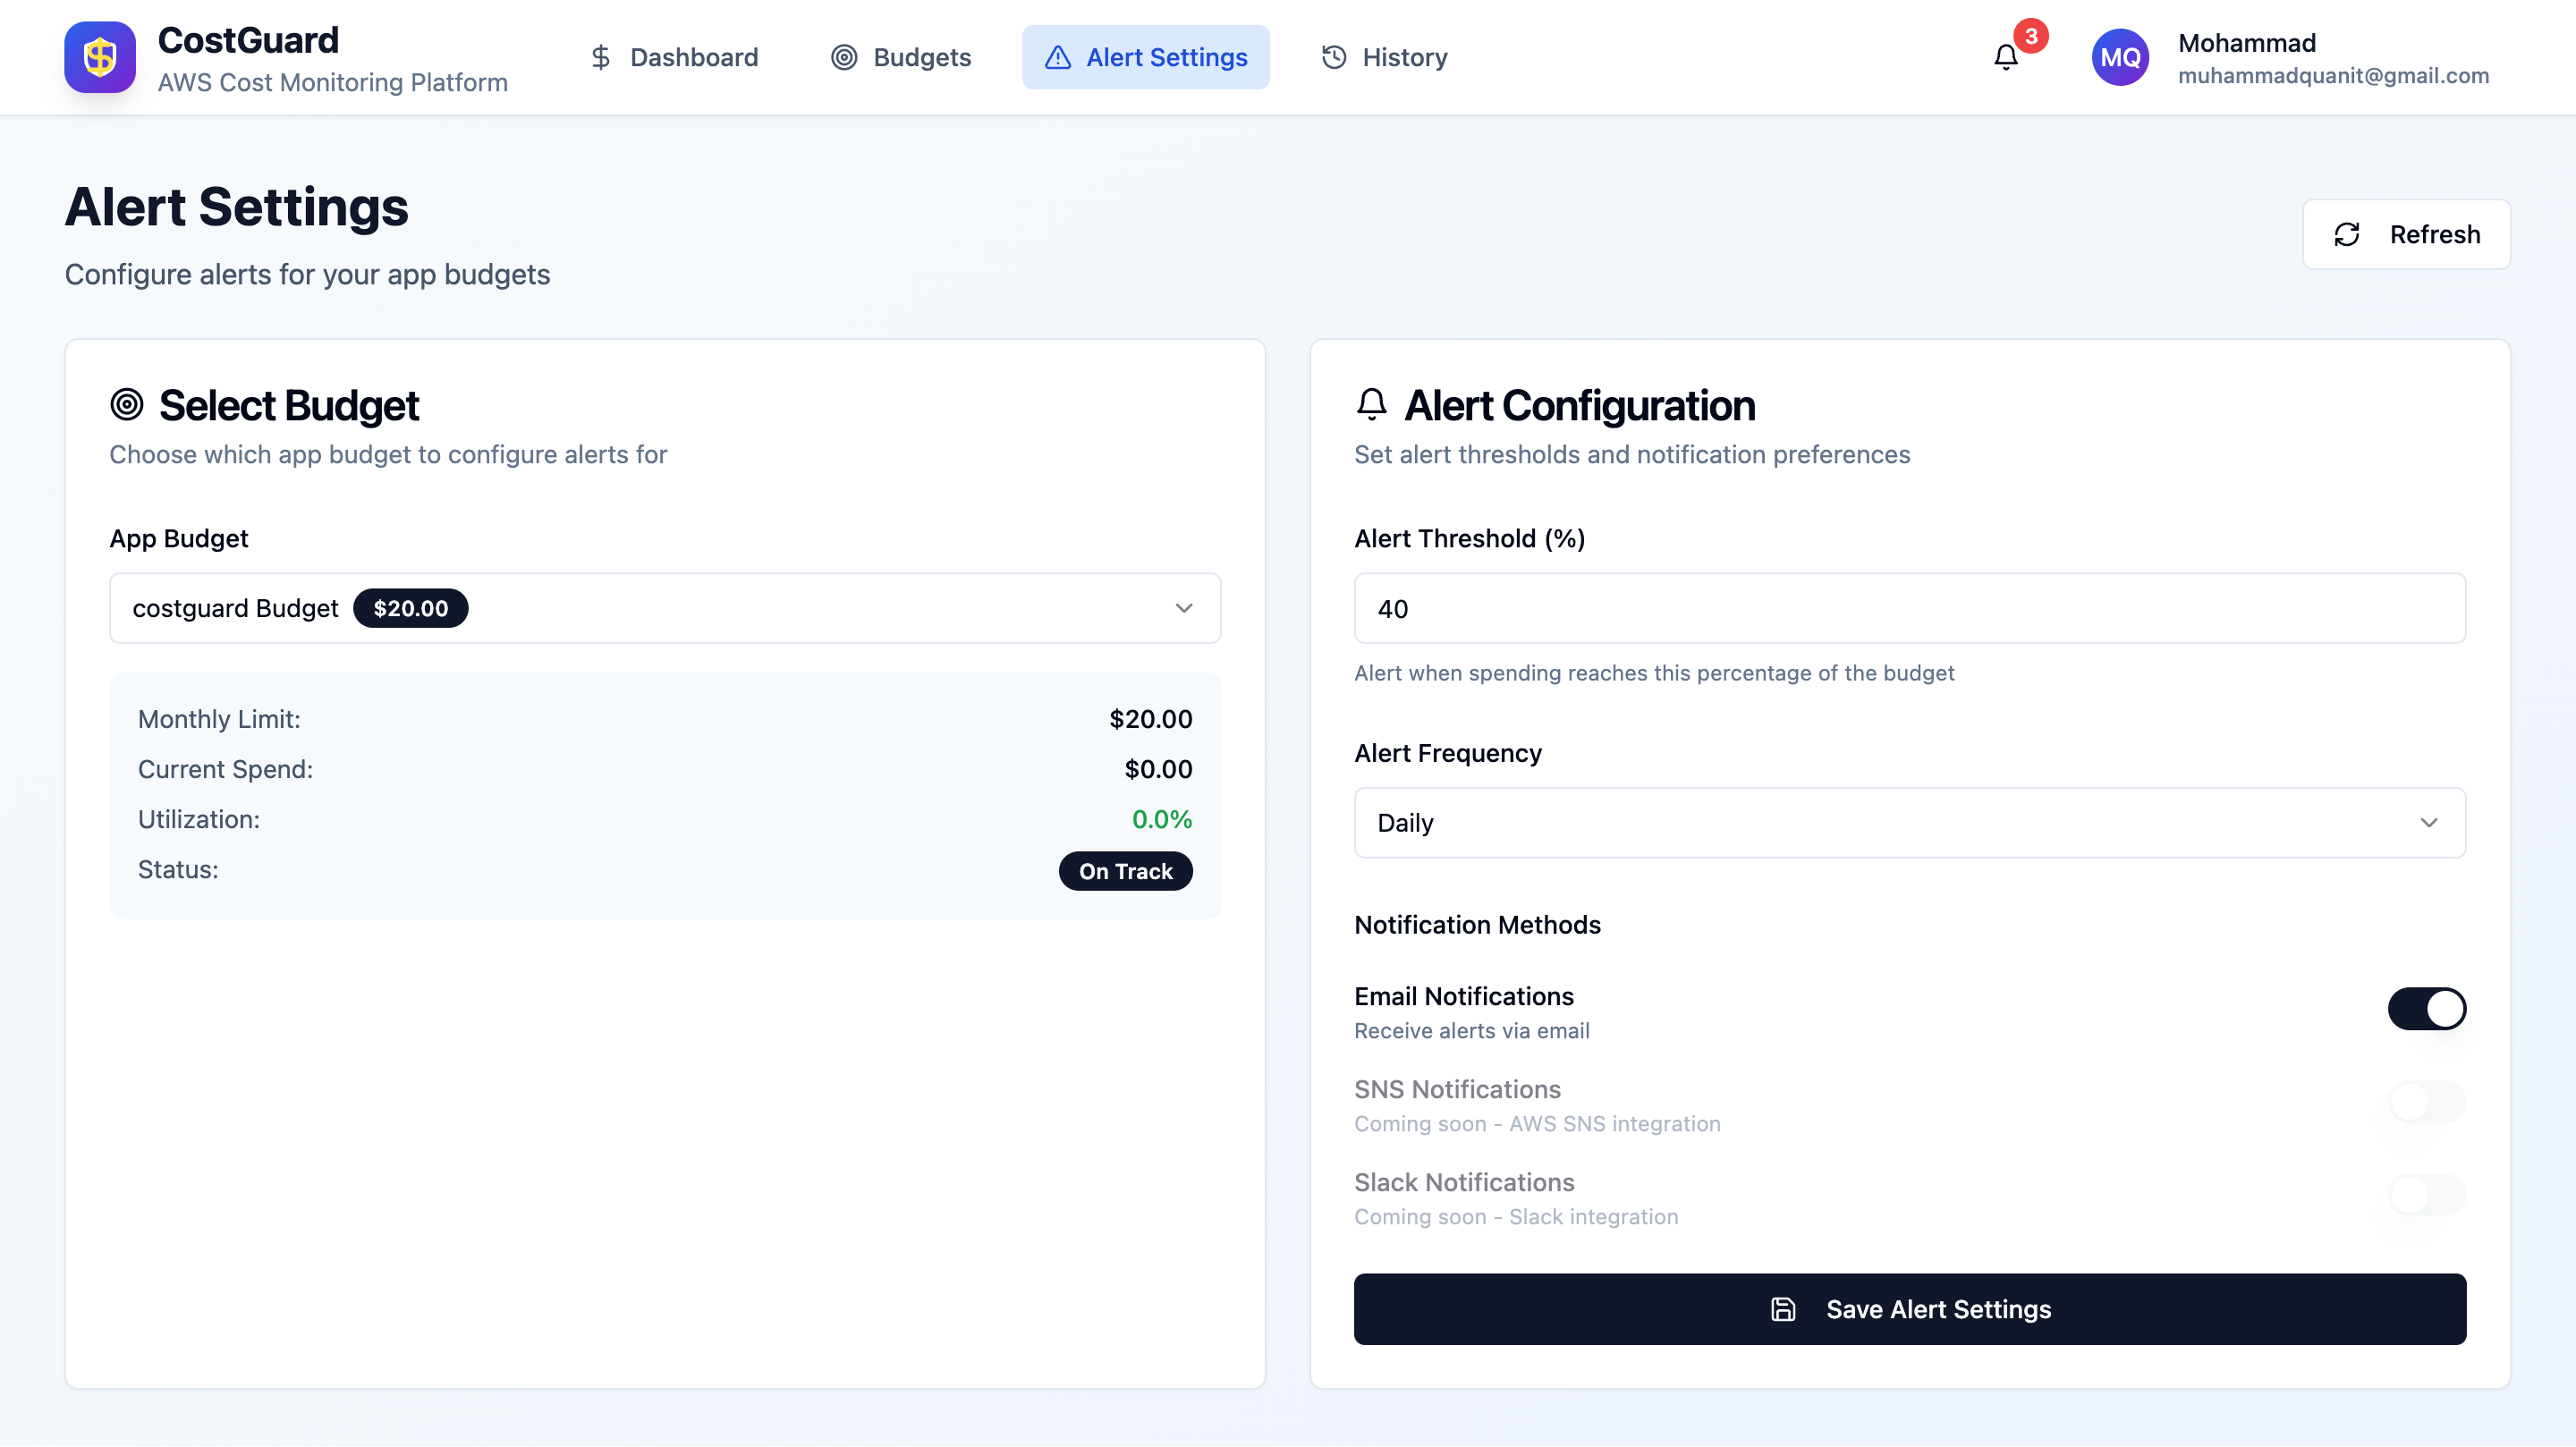Click the Refresh button
Viewport: 2576px width, 1447px height.
2405,234
